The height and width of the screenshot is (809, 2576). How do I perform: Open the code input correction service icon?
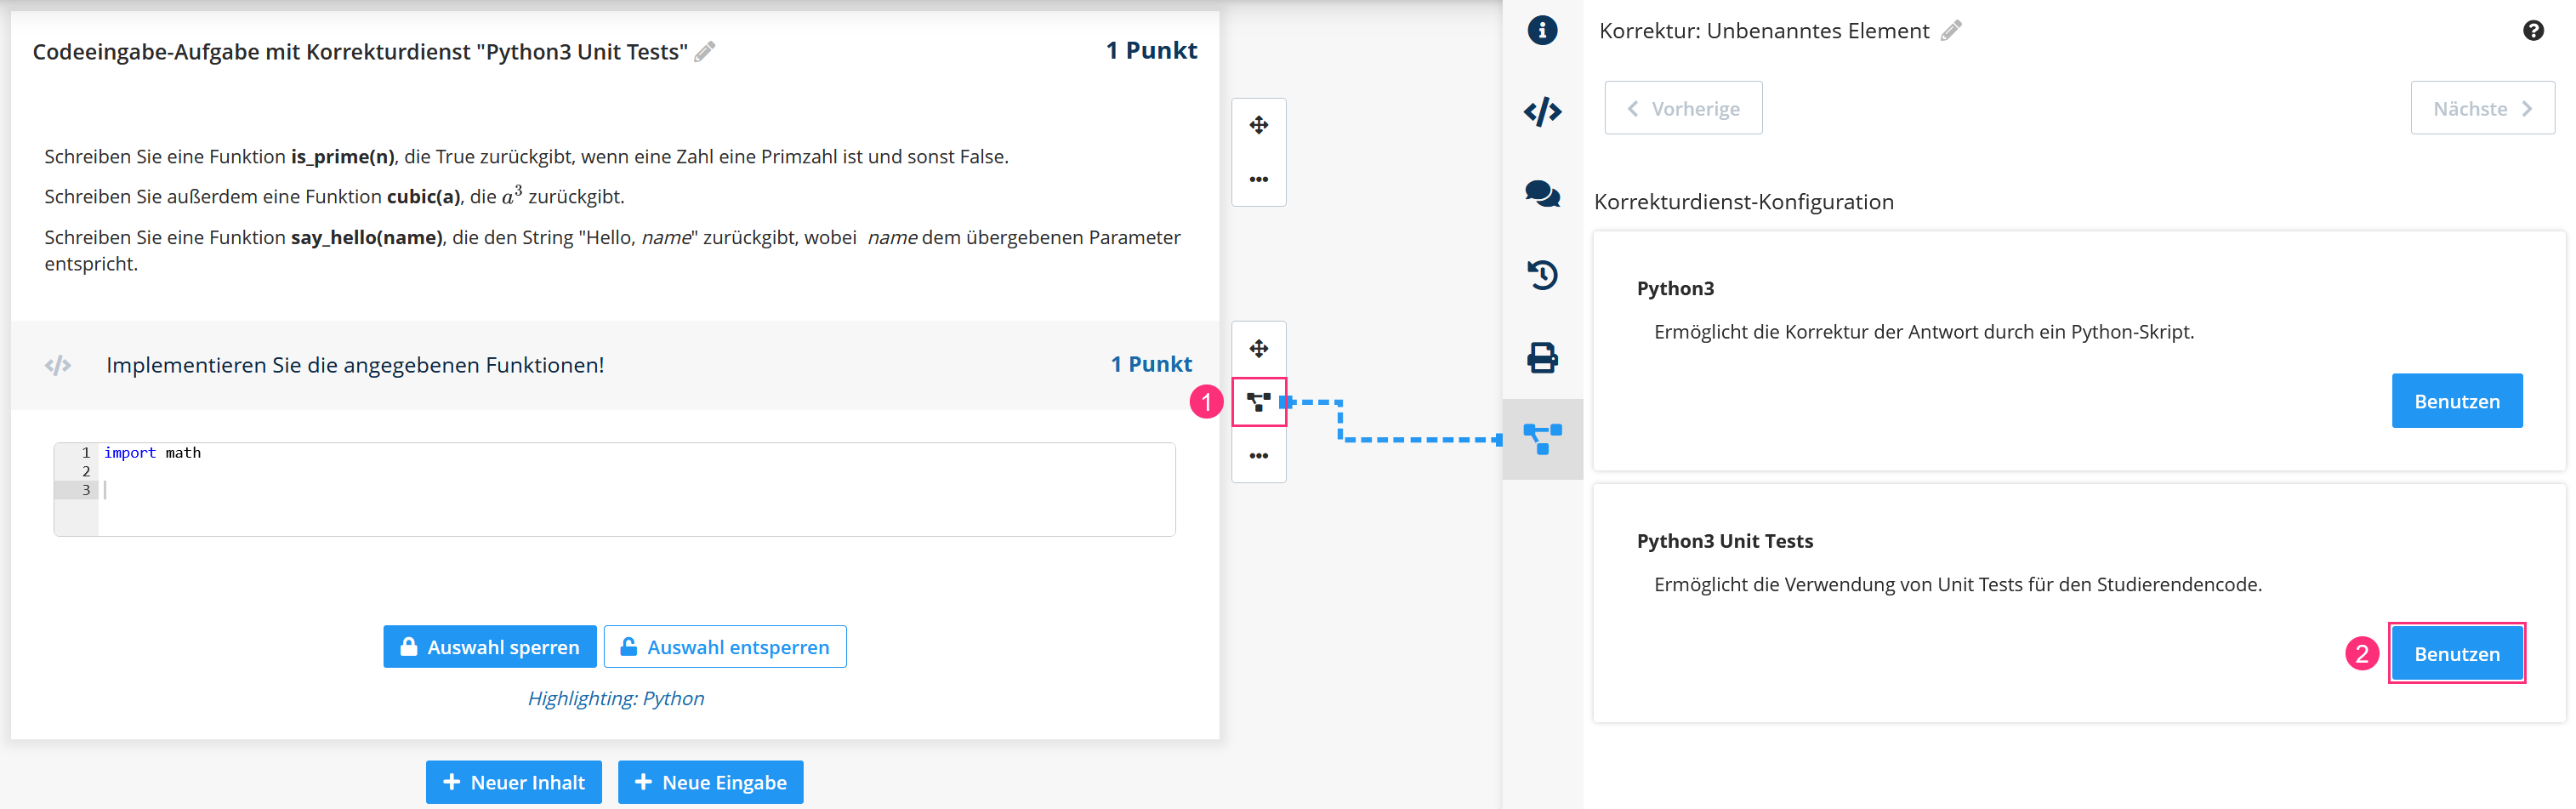pyautogui.click(x=1258, y=402)
